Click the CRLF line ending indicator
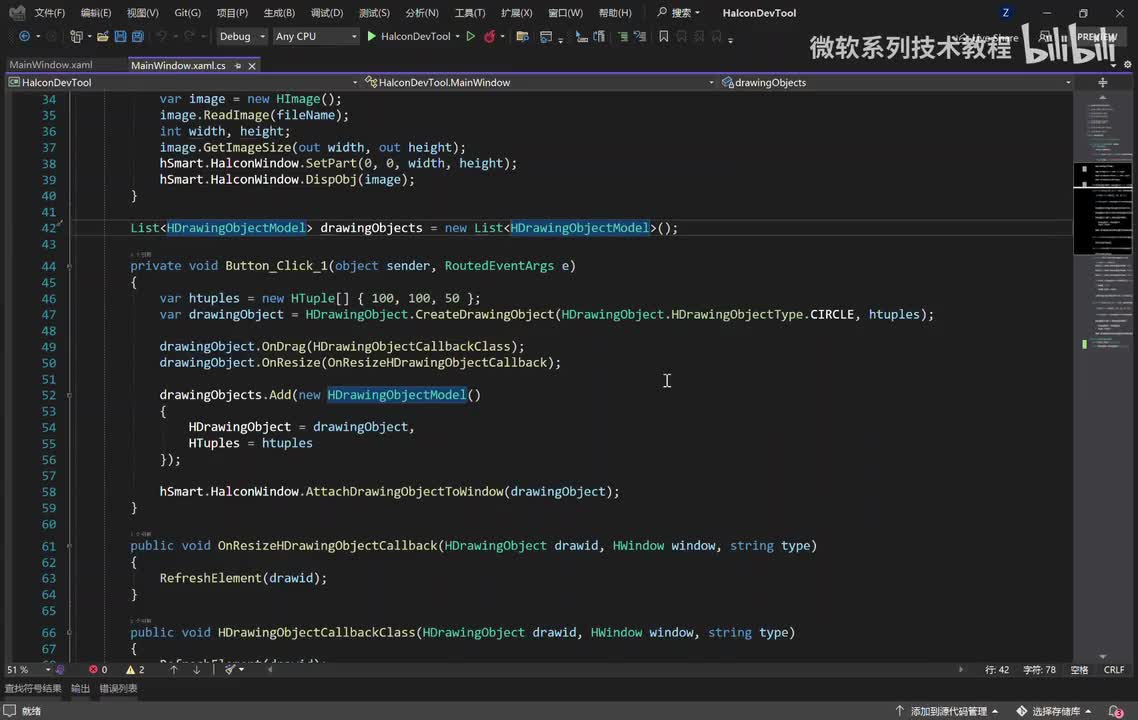Screen dimensions: 1138x720 [1113, 669]
